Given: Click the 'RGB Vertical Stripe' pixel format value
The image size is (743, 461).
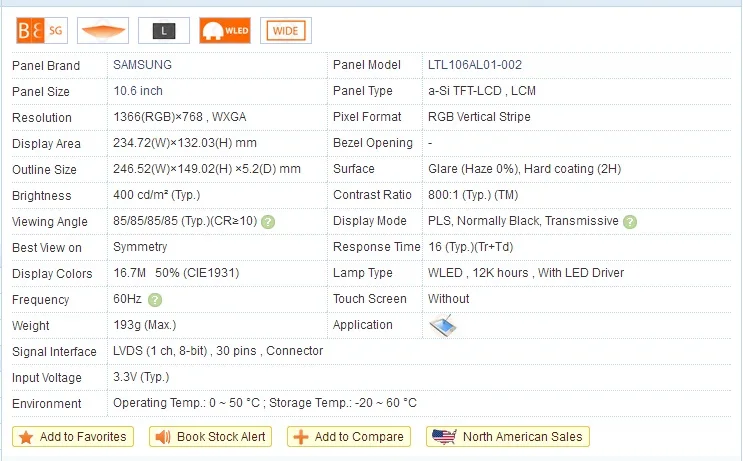Looking at the screenshot, I should (x=479, y=117).
